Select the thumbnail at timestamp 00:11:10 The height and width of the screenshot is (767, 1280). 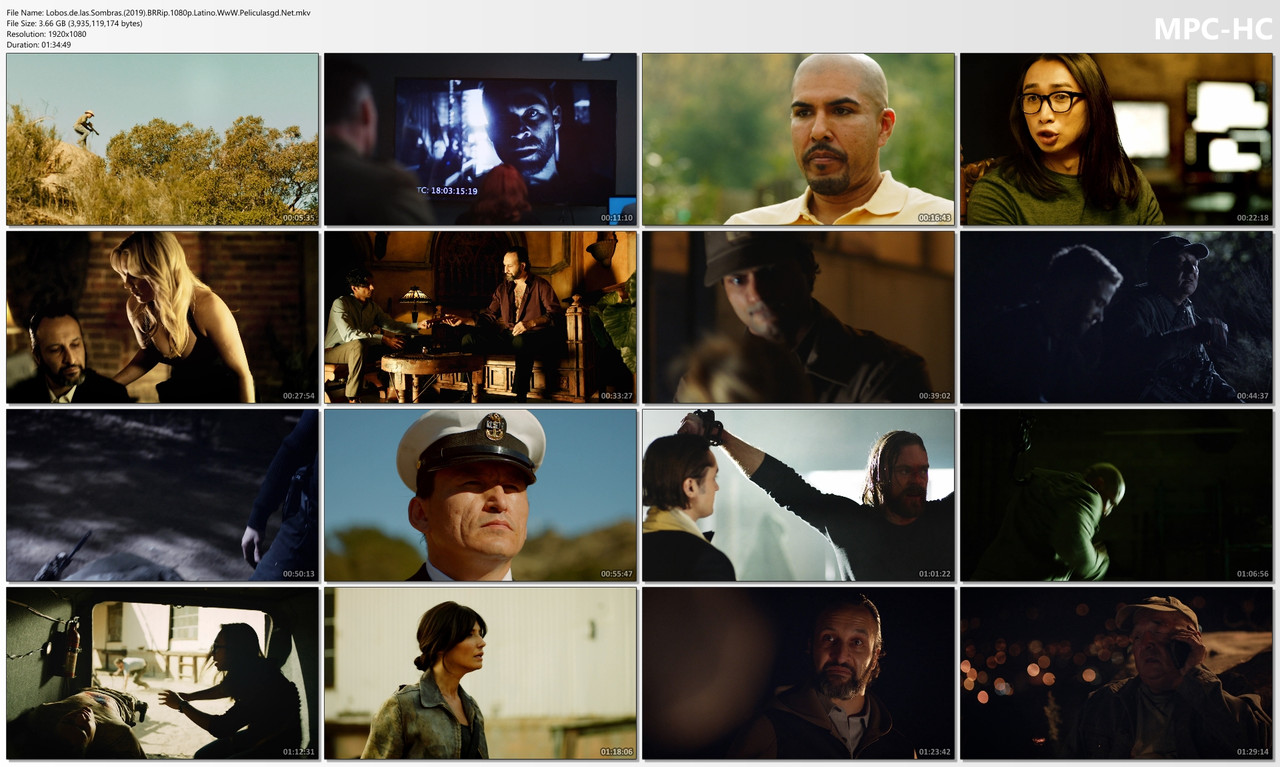(x=480, y=139)
